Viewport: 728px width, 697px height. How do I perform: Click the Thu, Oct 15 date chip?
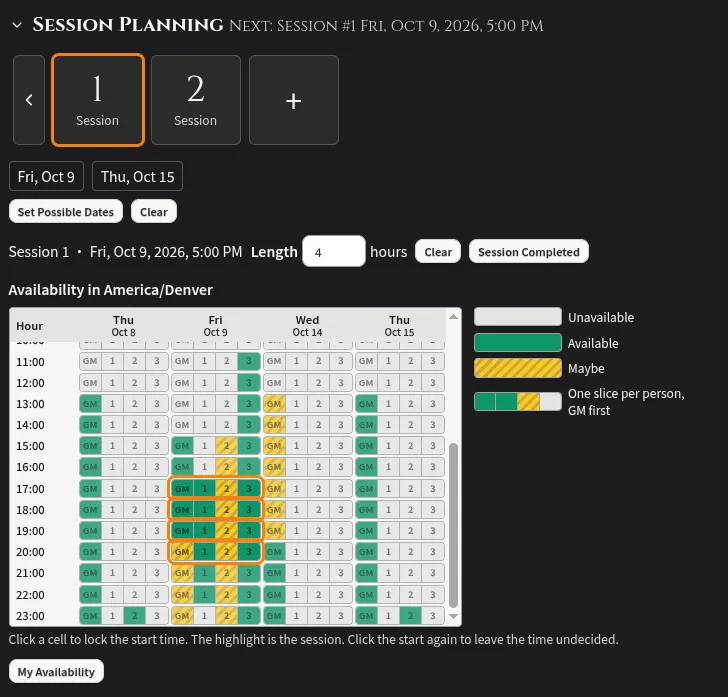click(137, 176)
